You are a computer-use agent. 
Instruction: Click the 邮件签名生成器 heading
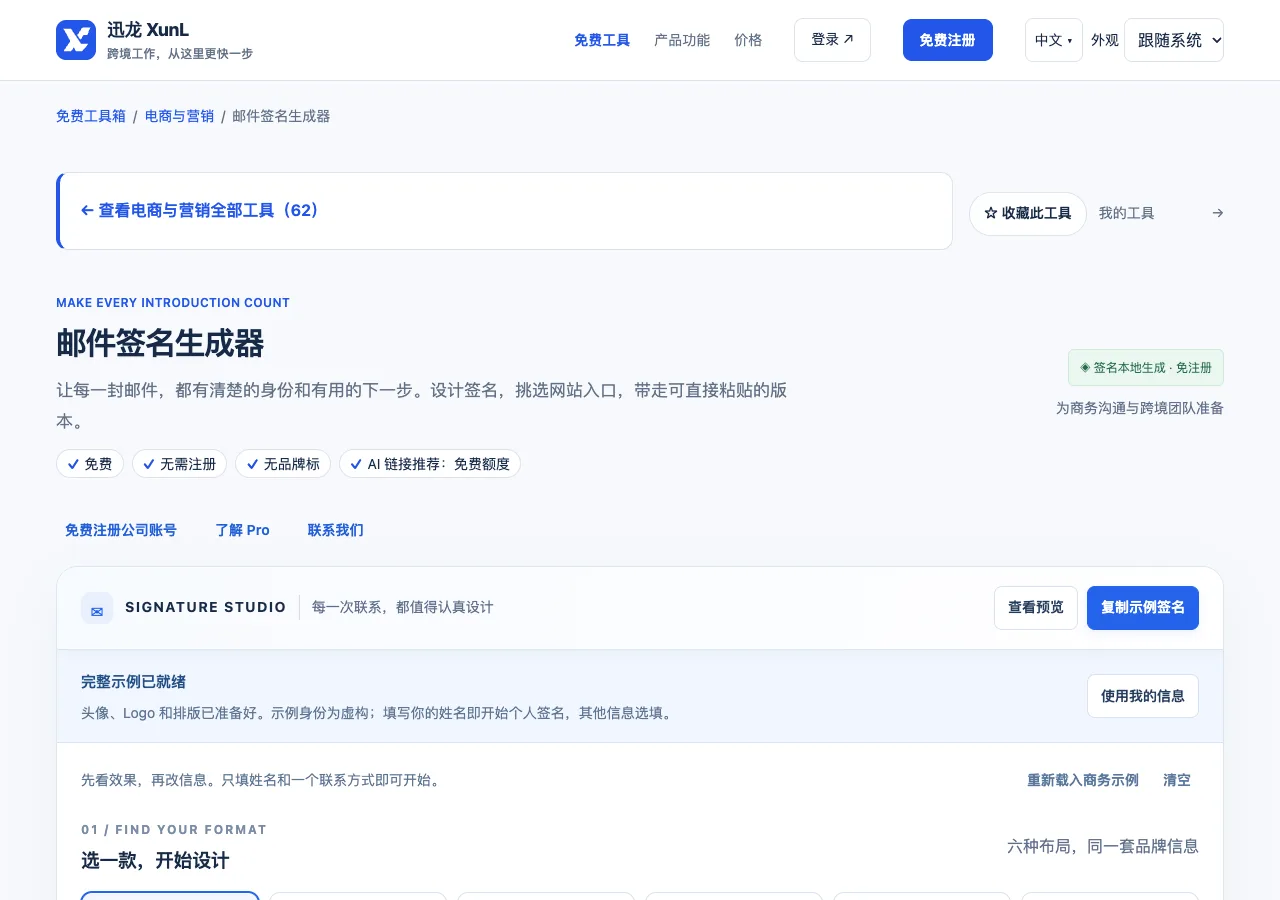(x=160, y=344)
